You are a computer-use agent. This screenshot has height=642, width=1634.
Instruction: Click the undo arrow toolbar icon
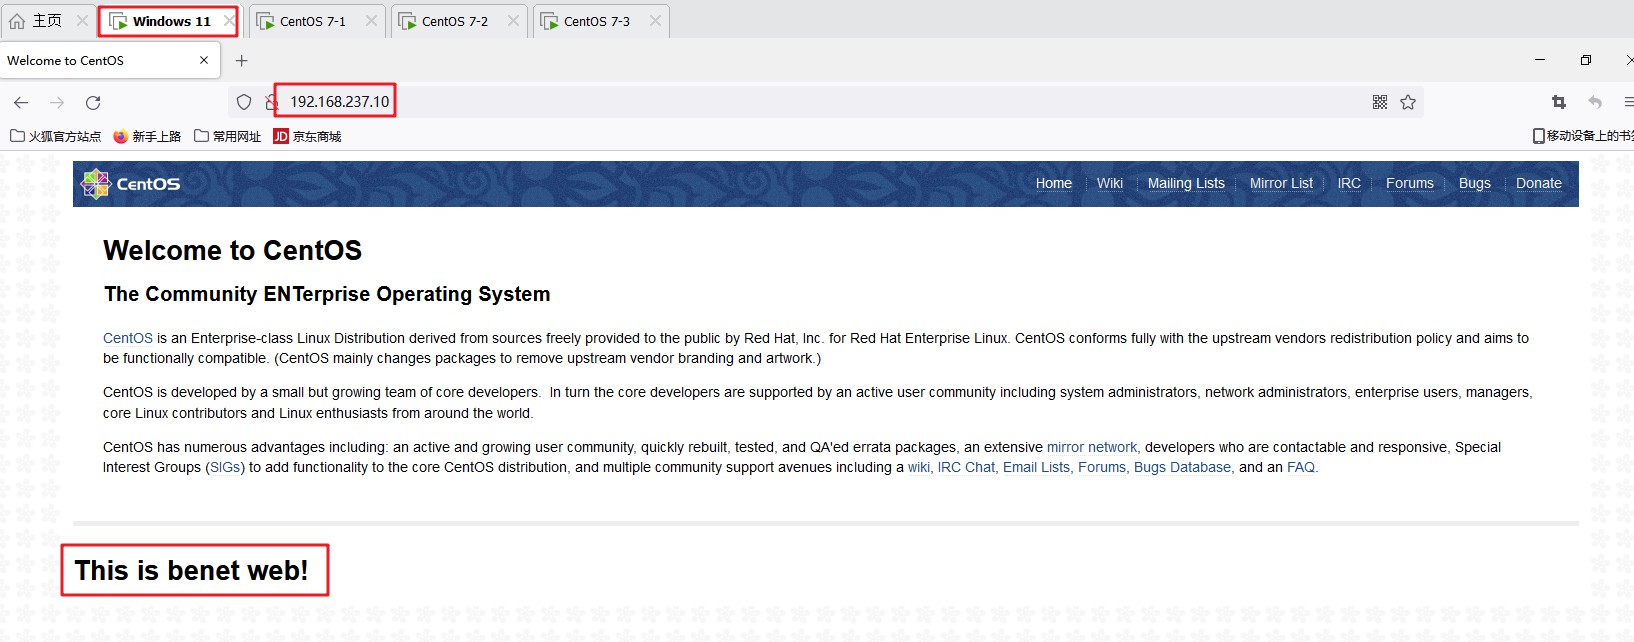point(1595,102)
